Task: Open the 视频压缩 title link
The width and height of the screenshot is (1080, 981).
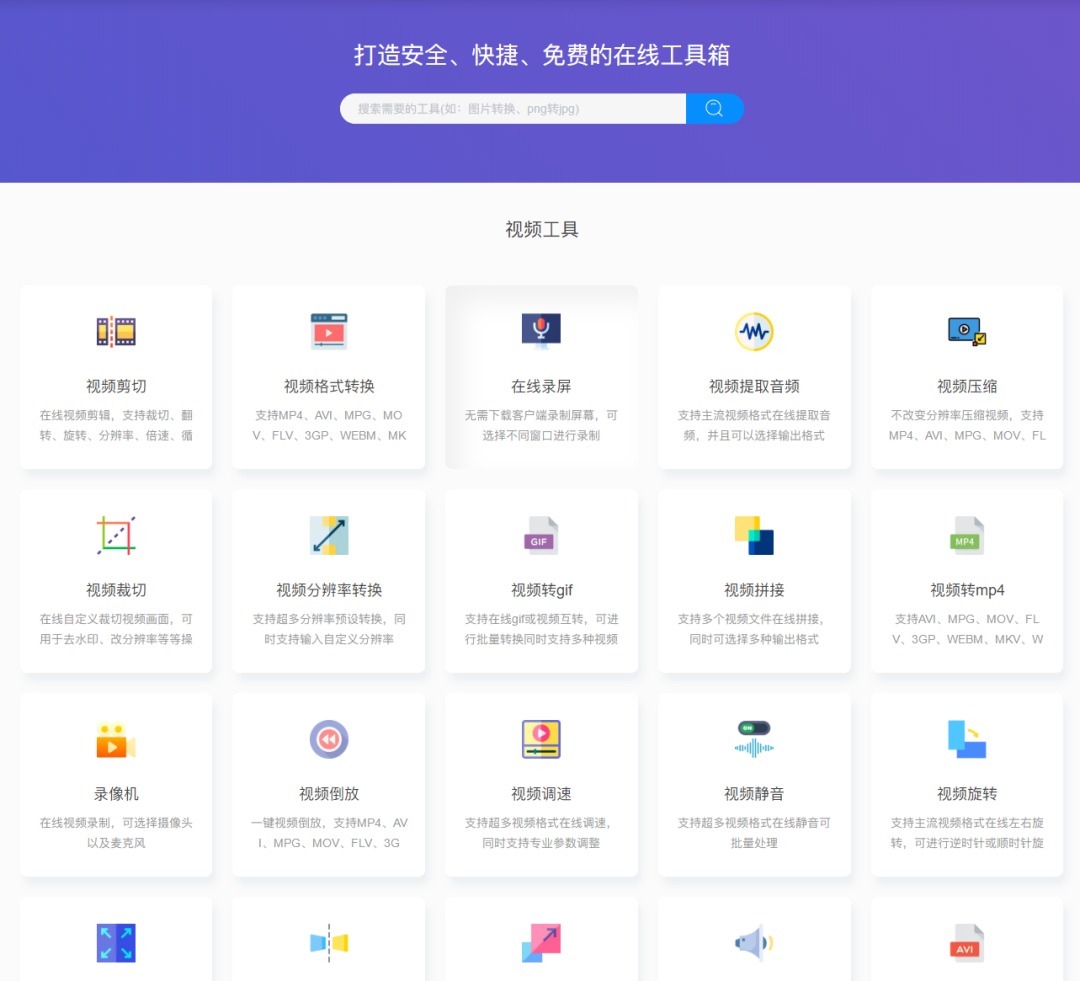Action: [x=966, y=386]
